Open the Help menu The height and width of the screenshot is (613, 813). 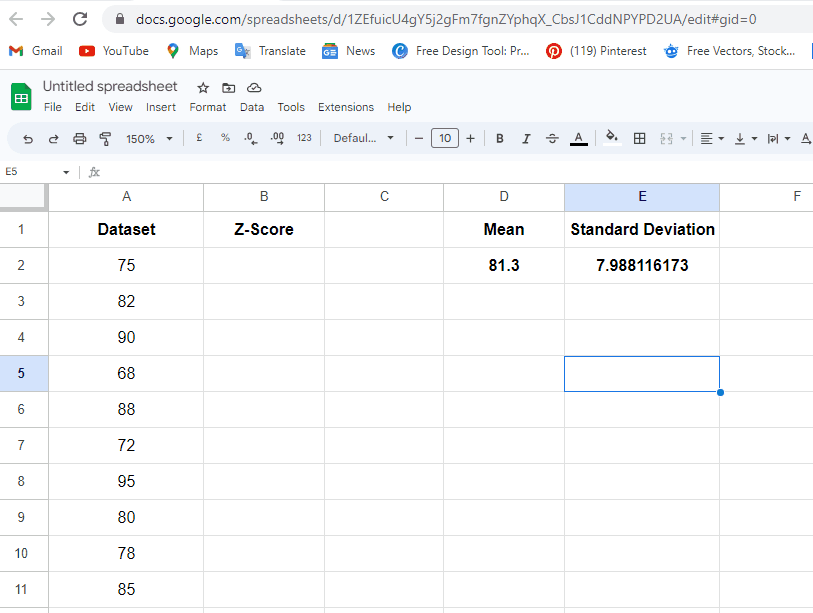coord(399,107)
